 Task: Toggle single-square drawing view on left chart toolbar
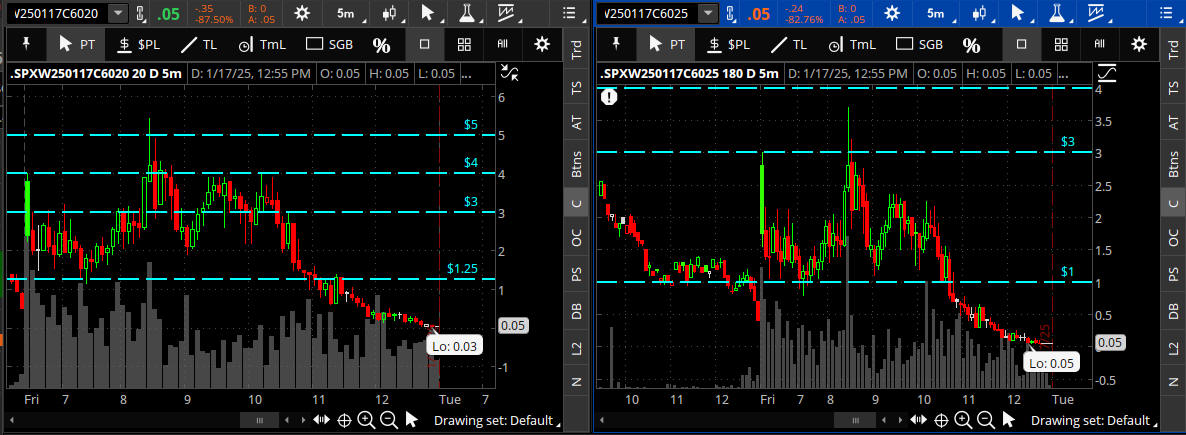click(425, 44)
